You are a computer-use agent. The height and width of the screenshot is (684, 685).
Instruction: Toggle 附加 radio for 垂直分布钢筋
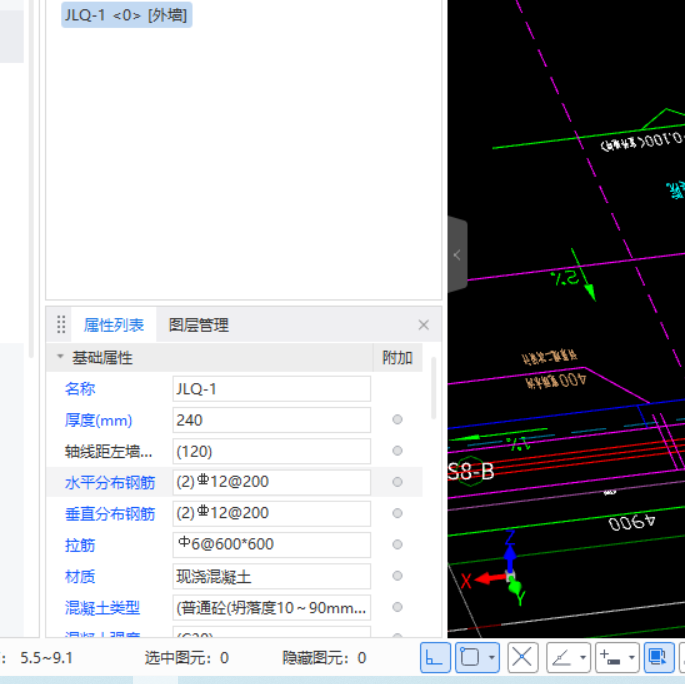point(397,513)
